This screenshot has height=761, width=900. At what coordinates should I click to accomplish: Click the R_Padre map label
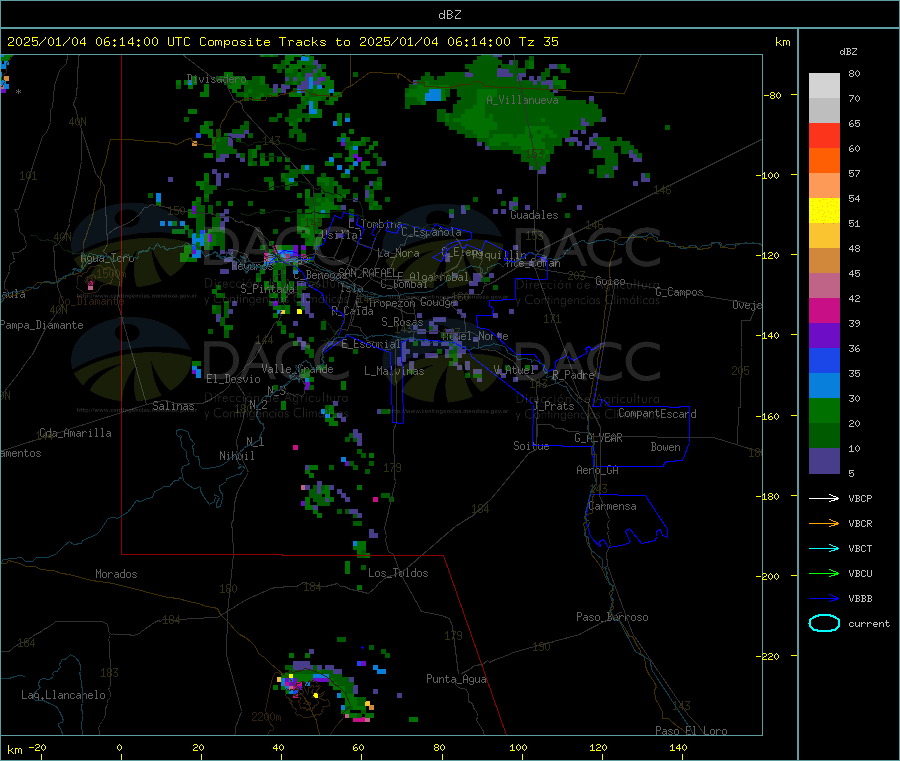click(x=573, y=375)
